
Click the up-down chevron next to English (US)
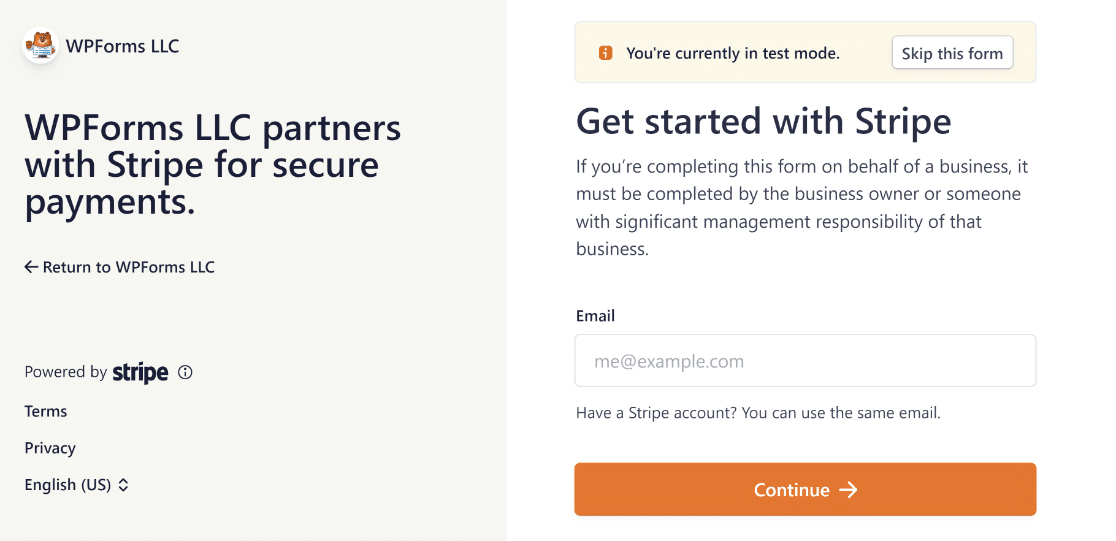point(123,485)
